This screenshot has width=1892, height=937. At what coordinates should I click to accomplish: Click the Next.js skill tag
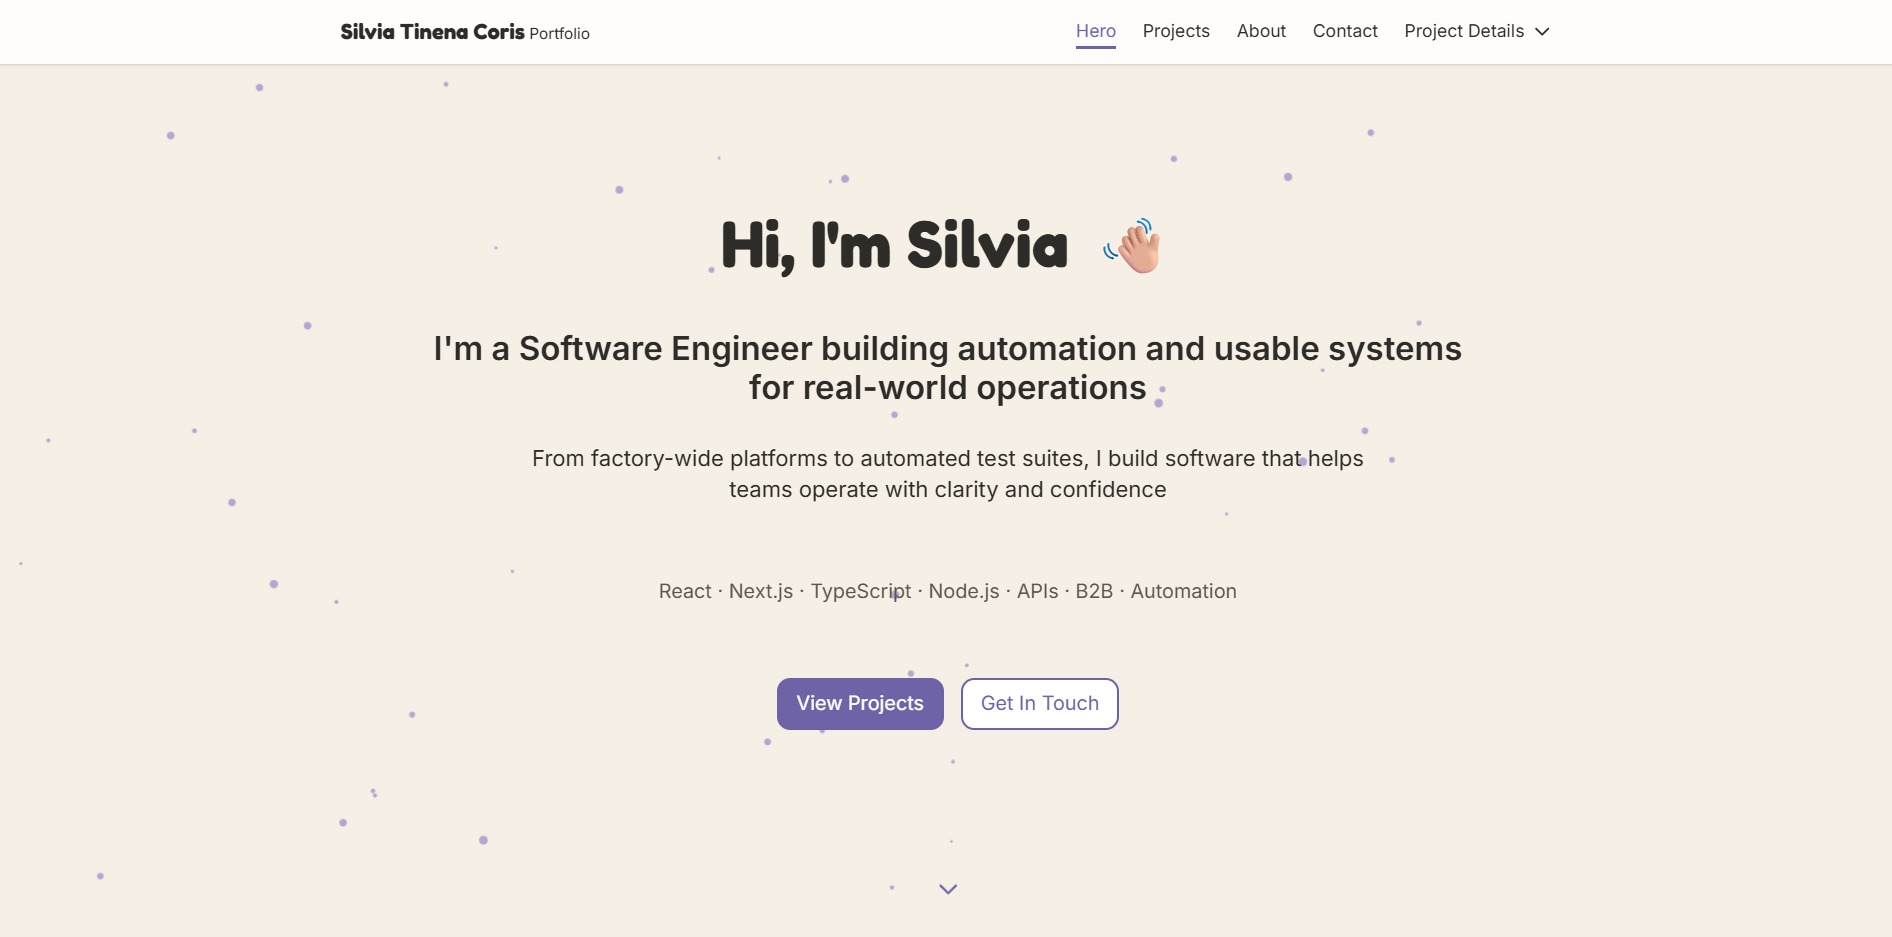tap(760, 591)
